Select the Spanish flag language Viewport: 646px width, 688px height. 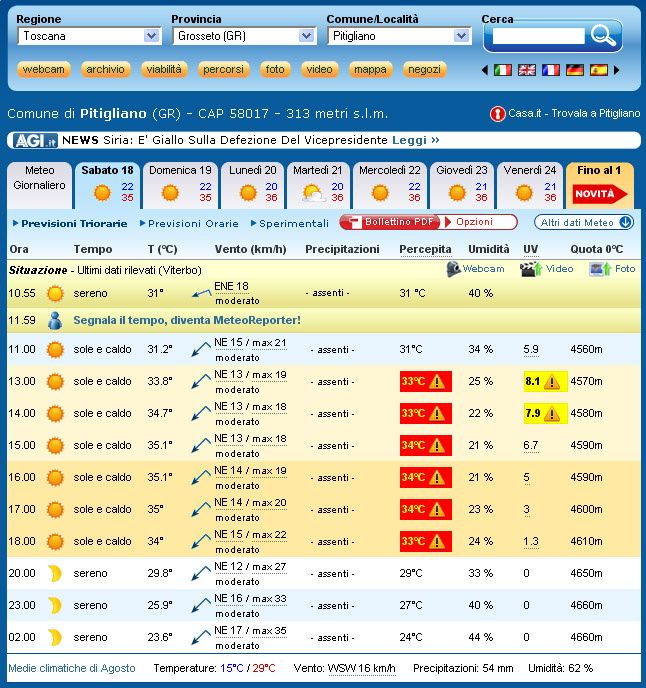(x=599, y=70)
